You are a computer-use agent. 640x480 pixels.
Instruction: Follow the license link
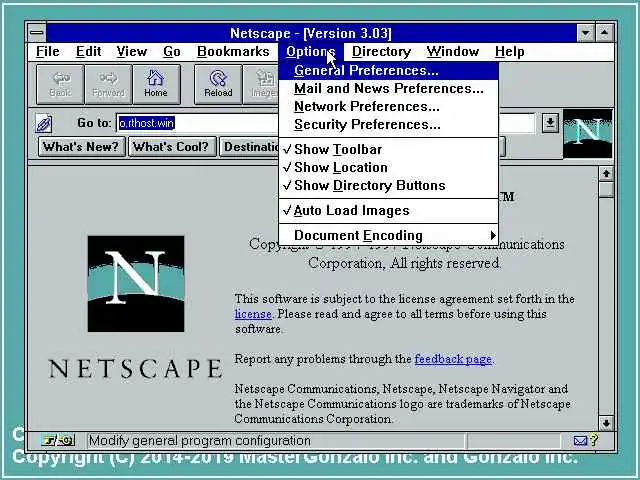[x=253, y=314]
